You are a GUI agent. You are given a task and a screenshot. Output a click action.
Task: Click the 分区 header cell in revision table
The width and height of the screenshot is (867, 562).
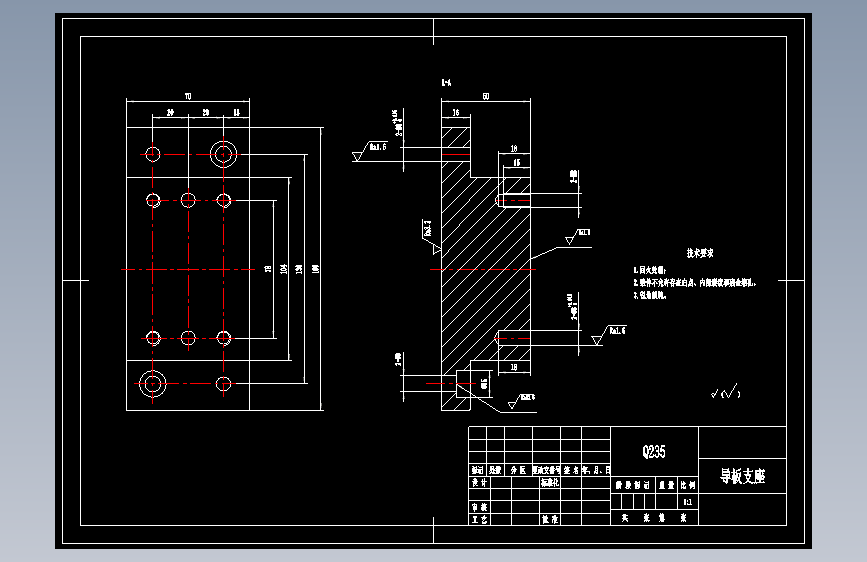[x=518, y=470]
